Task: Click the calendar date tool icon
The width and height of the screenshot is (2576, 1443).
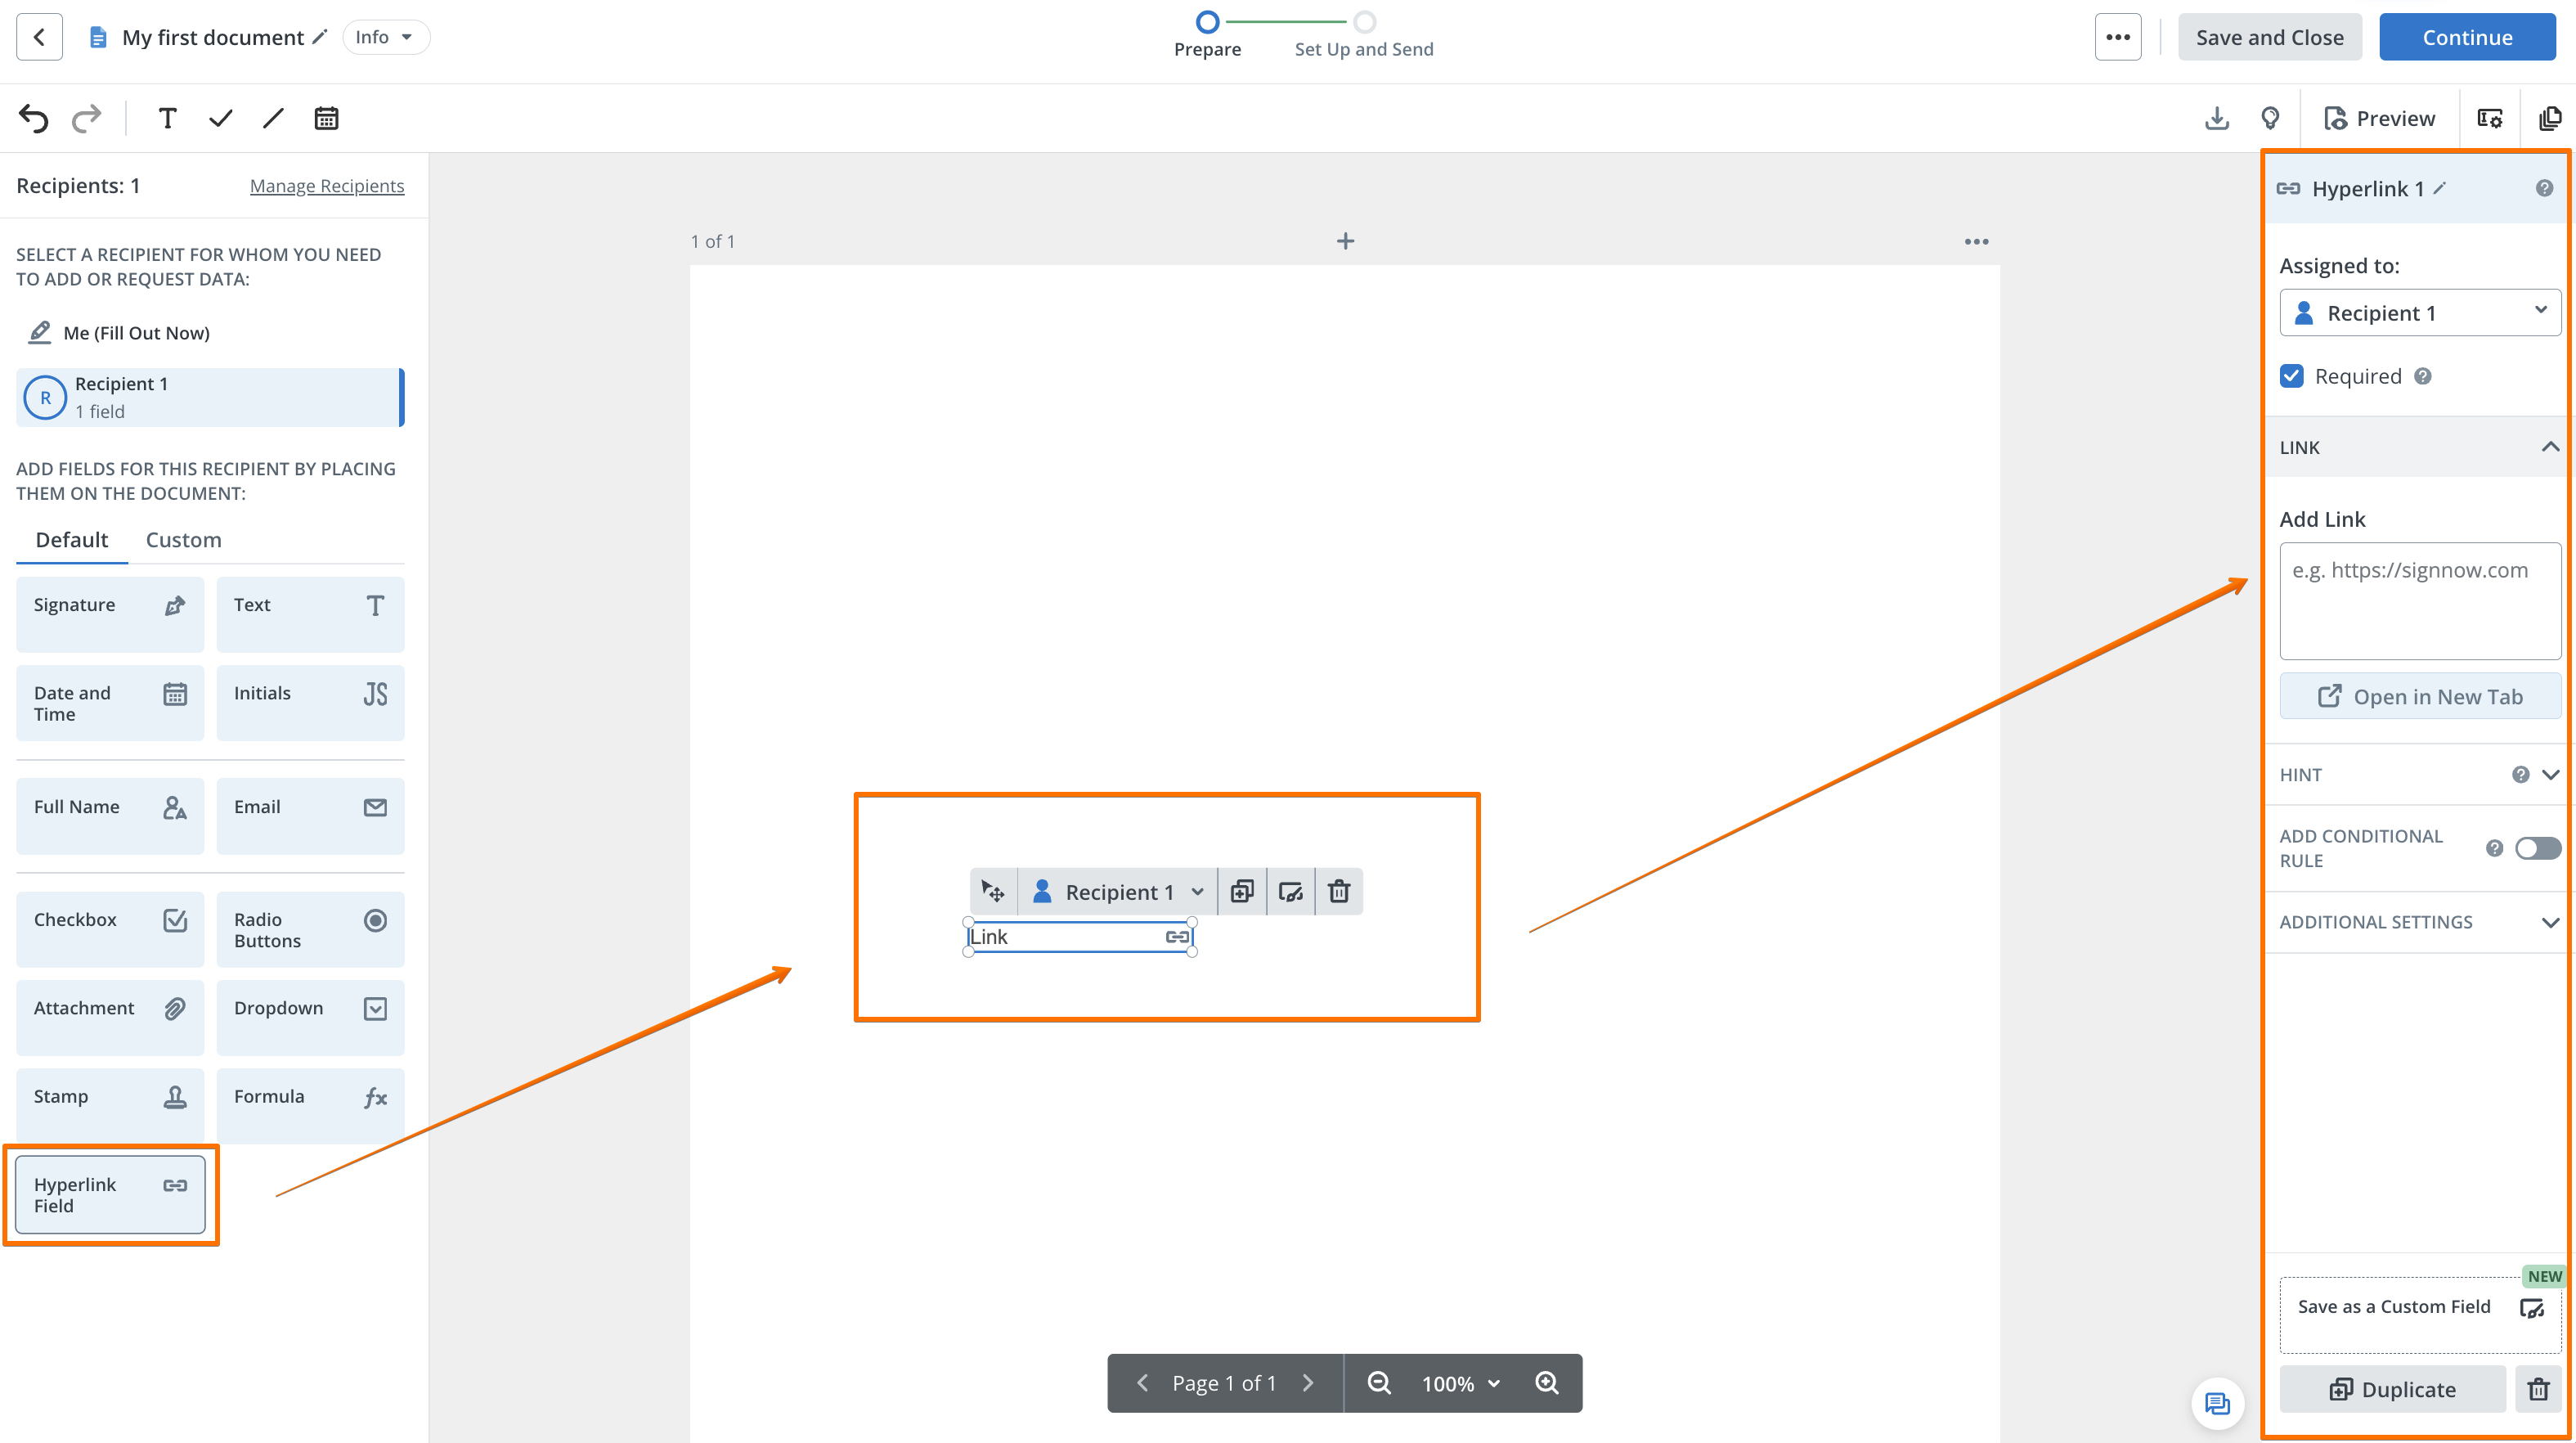Action: pyautogui.click(x=326, y=118)
